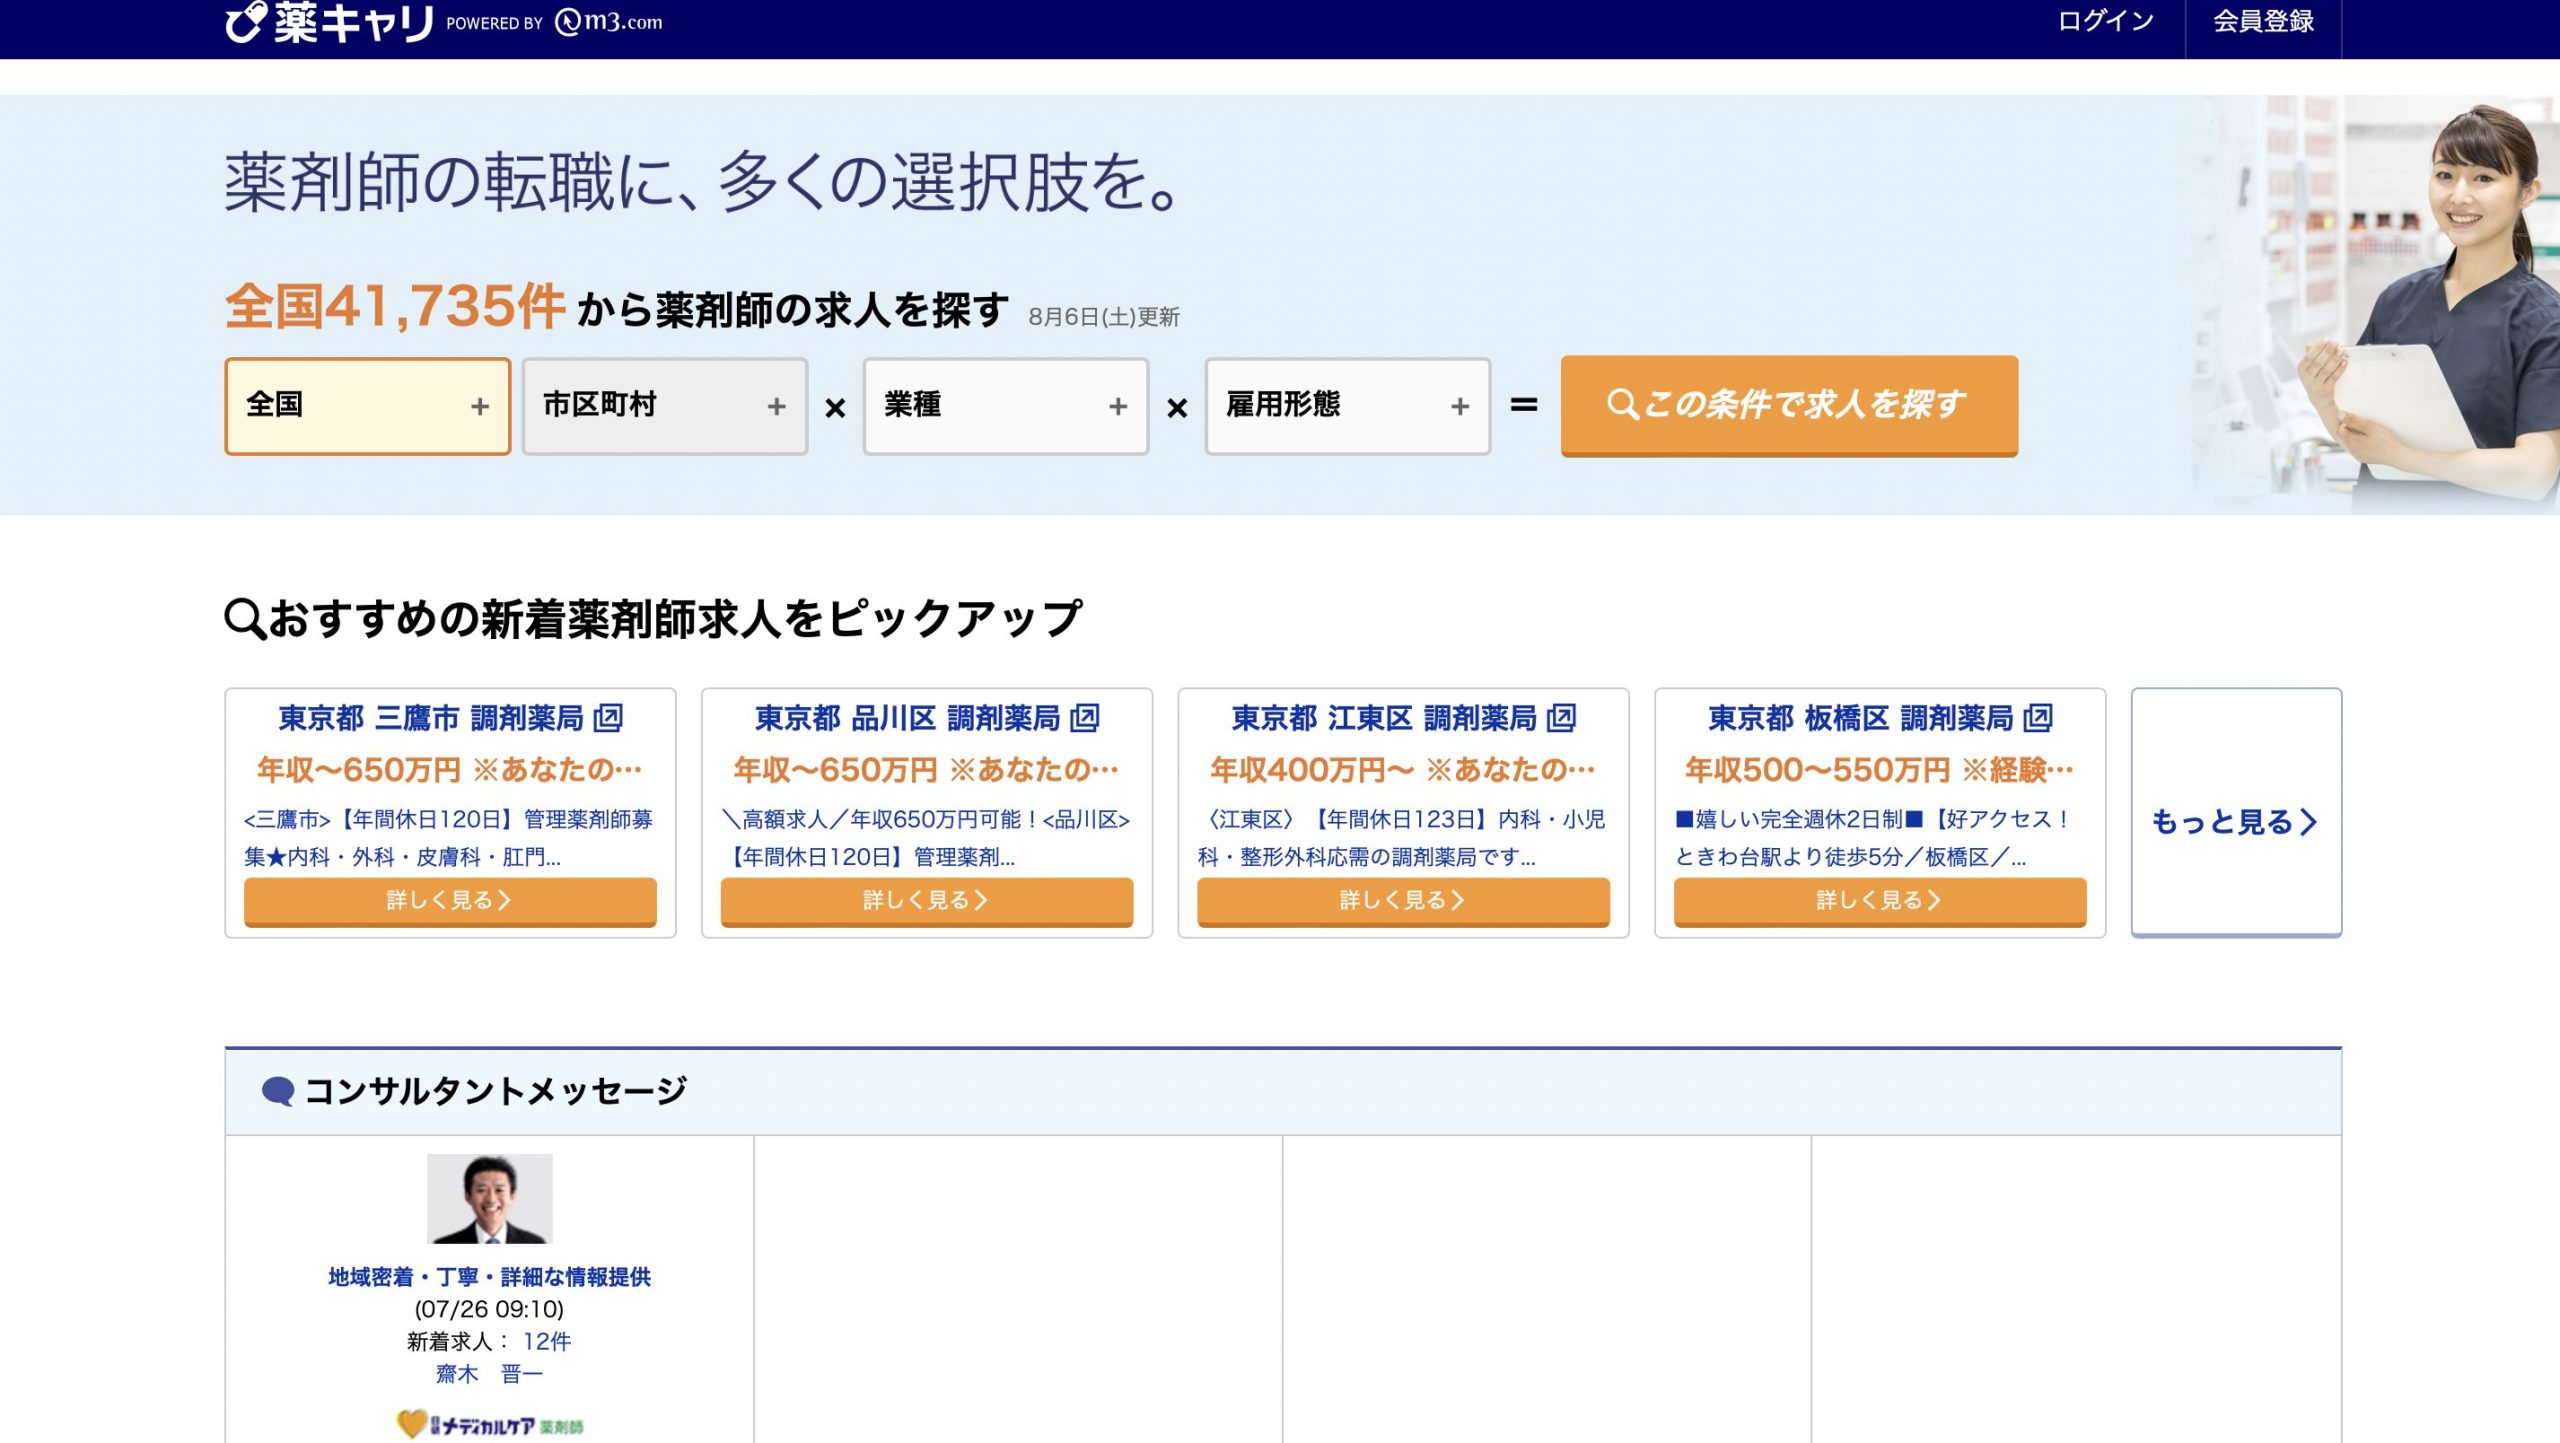Click この条件で求人を探す search button
This screenshot has height=1443, width=2560.
point(1789,406)
